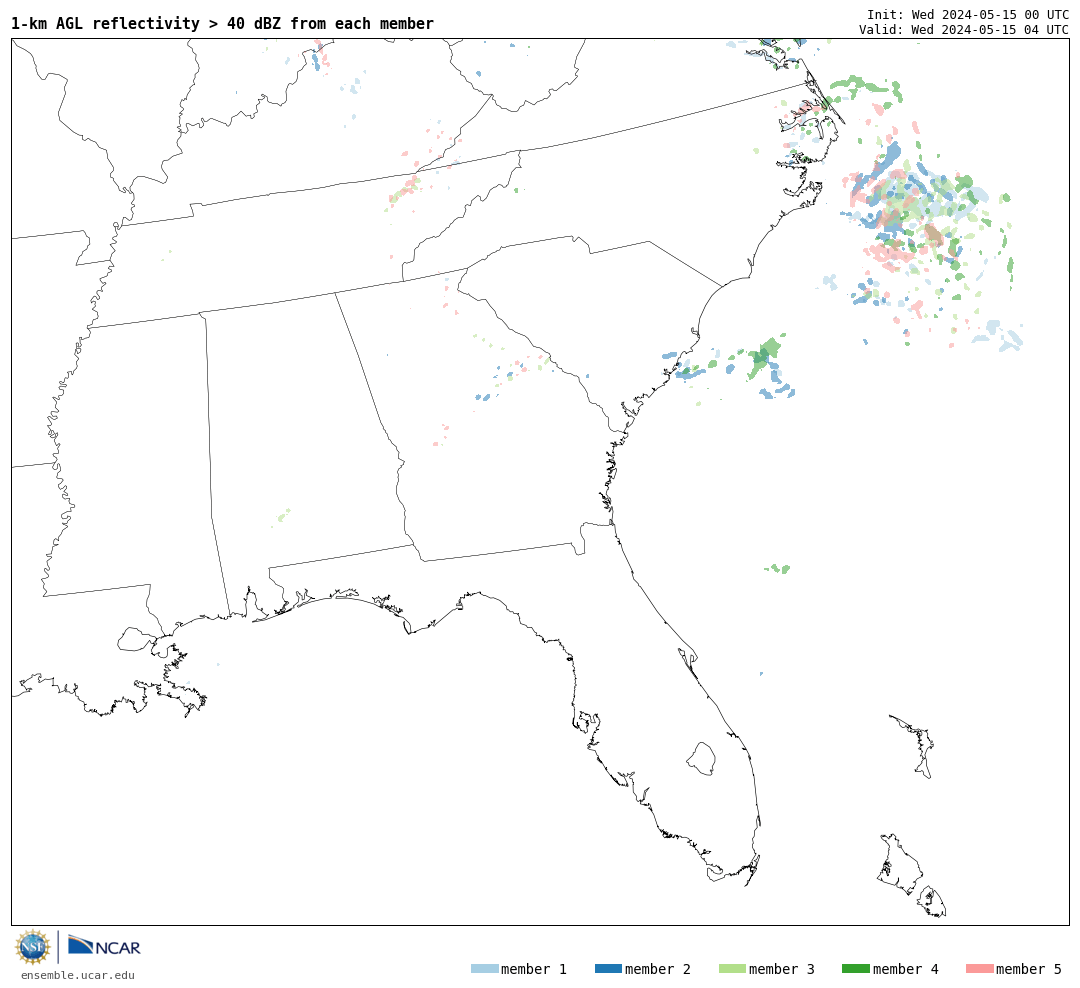Click the Valid time text line
Viewport: 1080px width, 988px height.
click(x=964, y=30)
